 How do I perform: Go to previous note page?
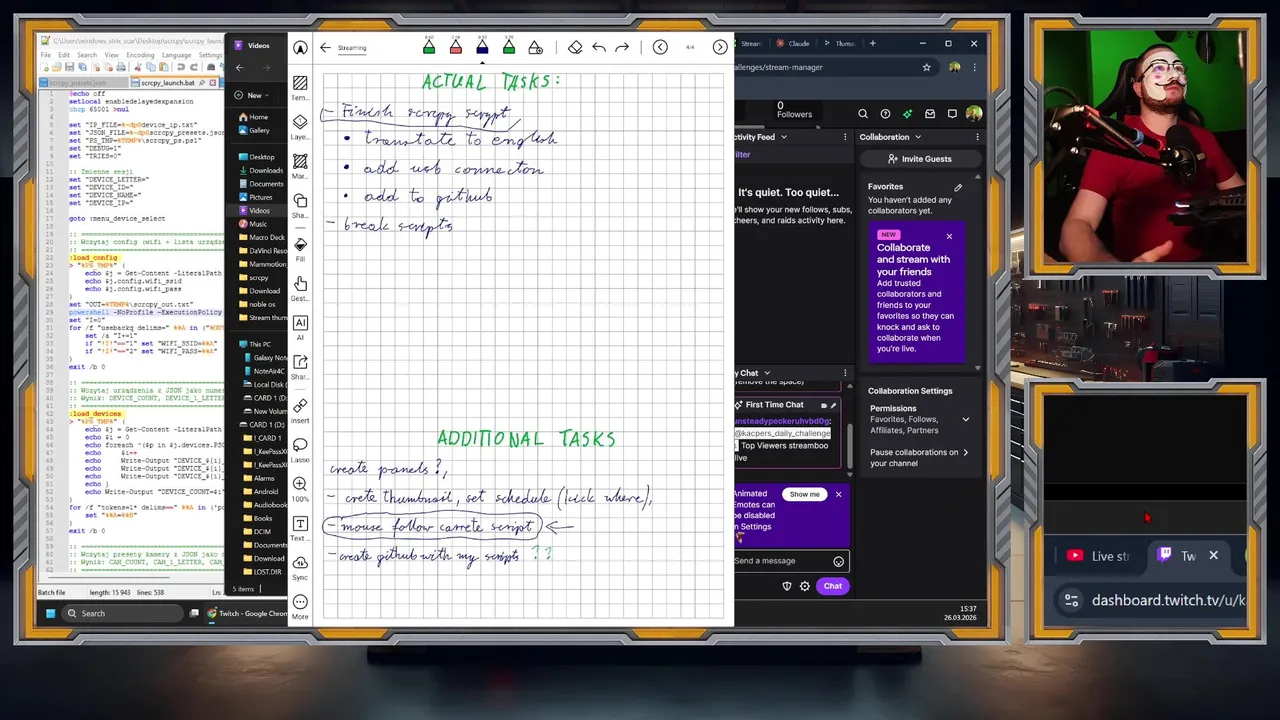pyautogui.click(x=660, y=47)
